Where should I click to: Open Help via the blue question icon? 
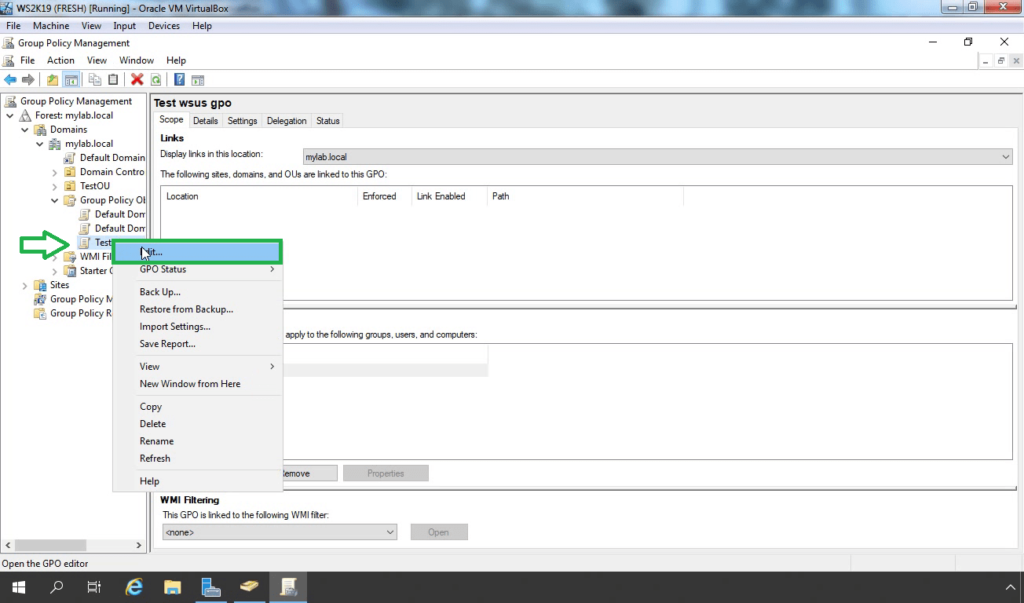(179, 80)
